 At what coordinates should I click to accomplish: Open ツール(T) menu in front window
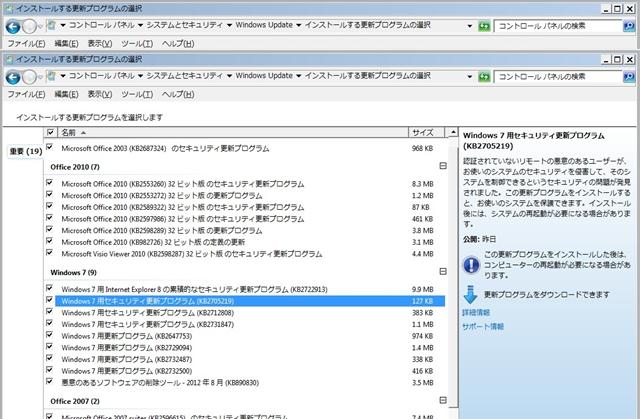pos(137,94)
